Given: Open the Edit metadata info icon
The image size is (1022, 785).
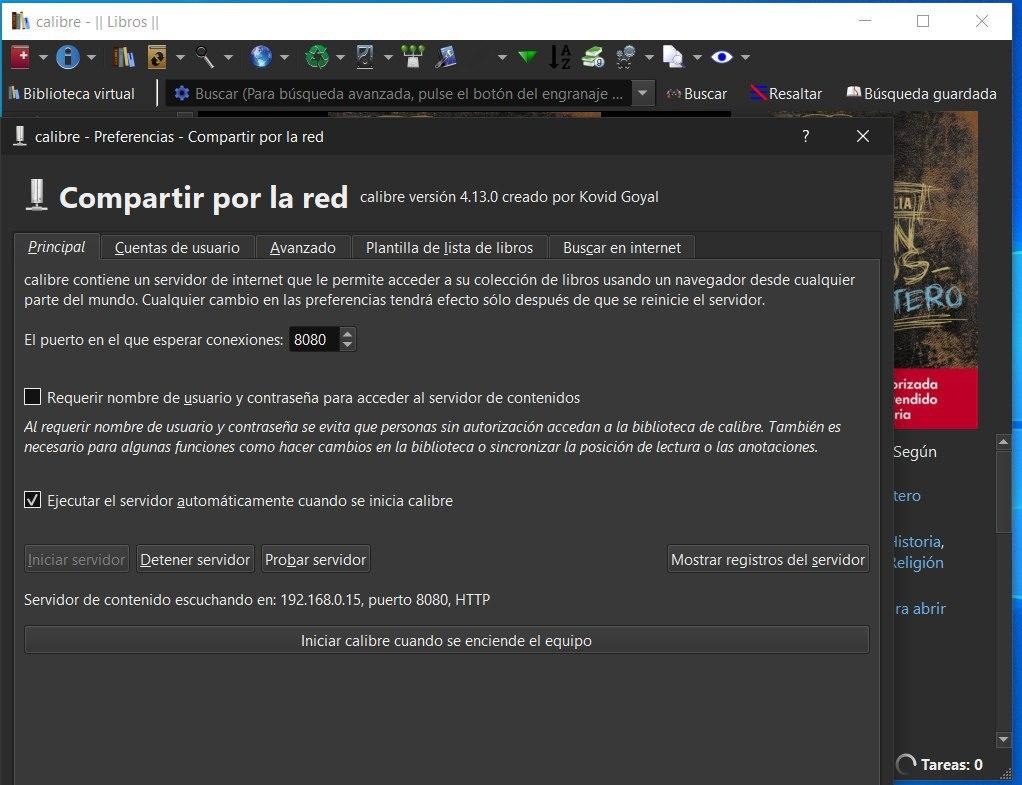Looking at the screenshot, I should [x=68, y=57].
